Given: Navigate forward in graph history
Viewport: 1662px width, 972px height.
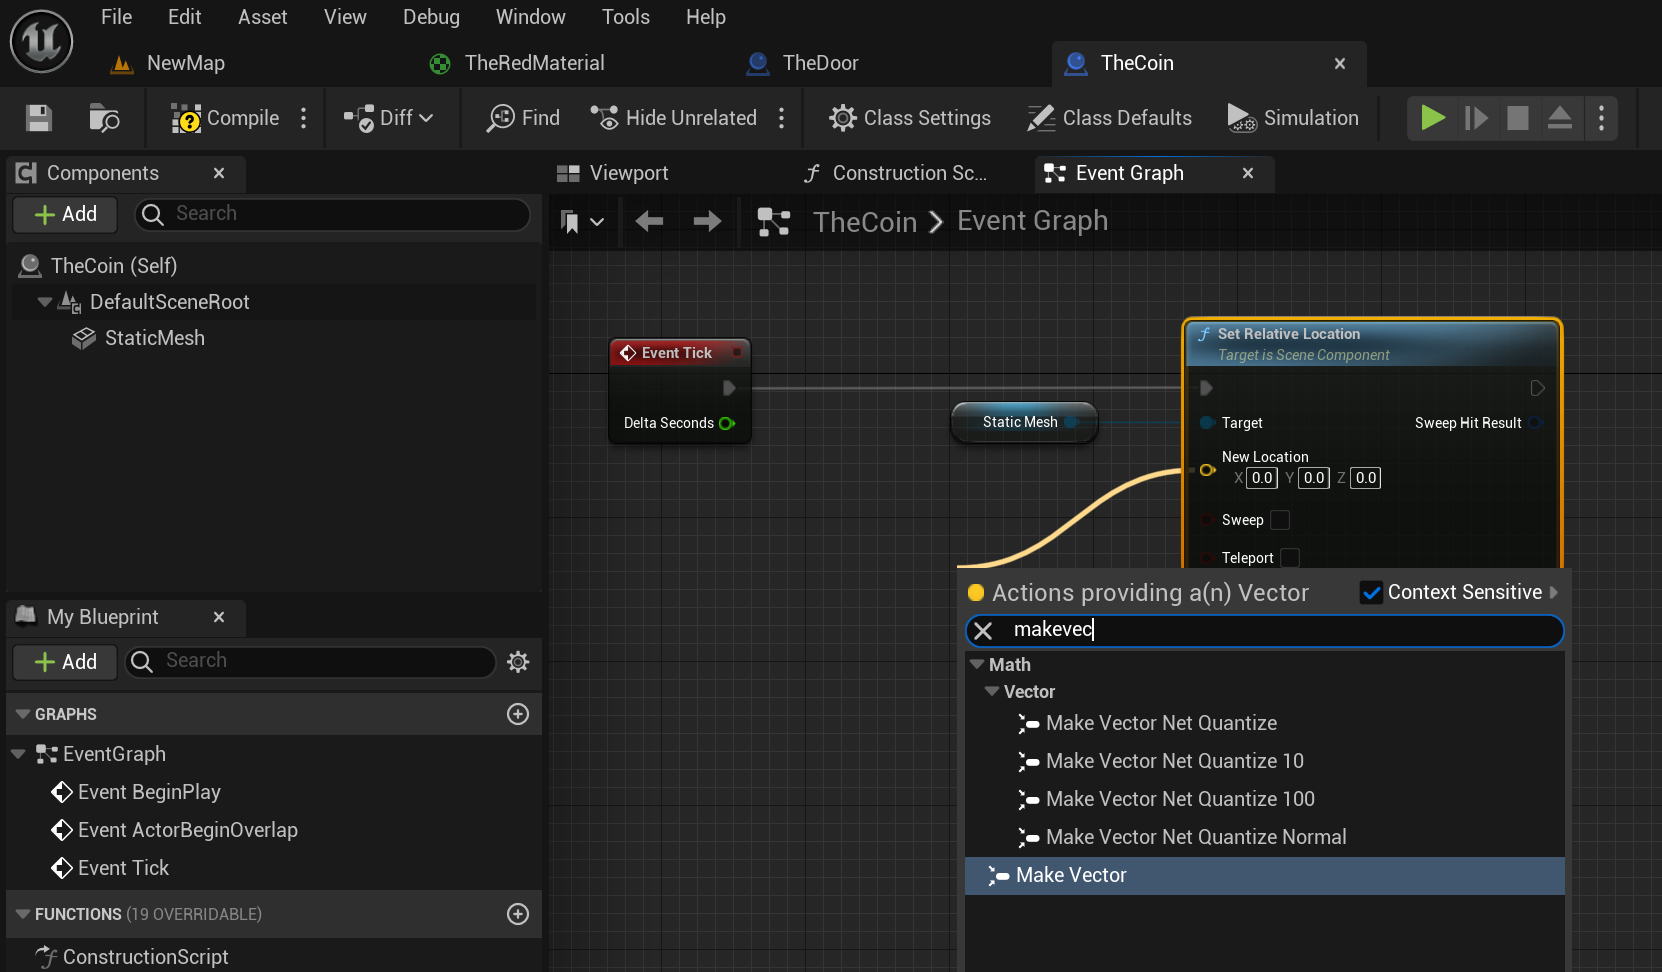Looking at the screenshot, I should [708, 221].
